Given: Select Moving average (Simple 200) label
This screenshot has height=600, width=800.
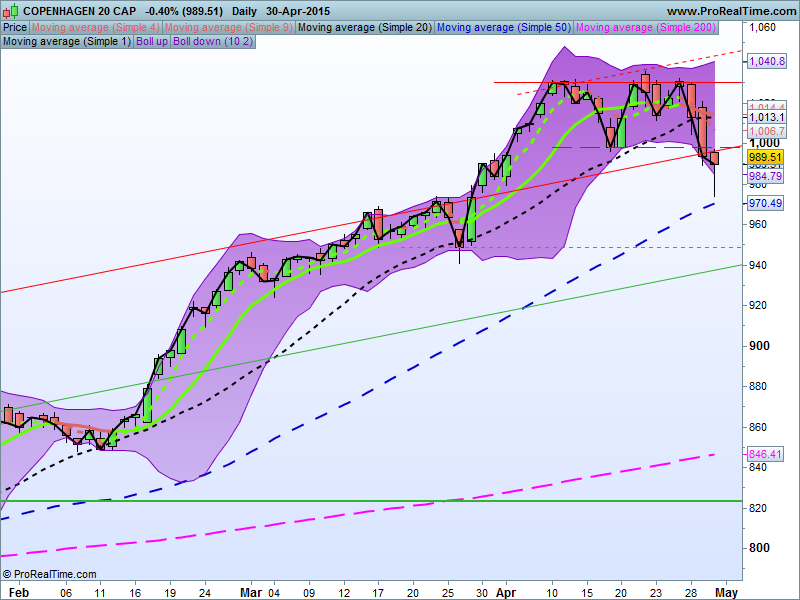Looking at the screenshot, I should [x=646, y=28].
